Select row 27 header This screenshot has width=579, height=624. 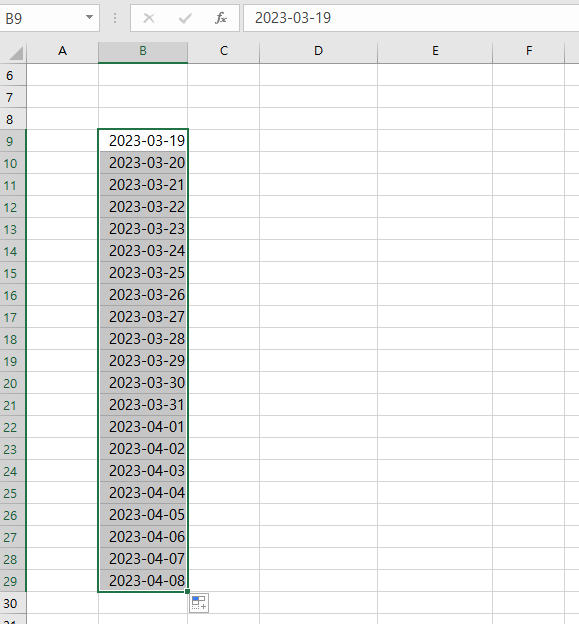pyautogui.click(x=13, y=537)
